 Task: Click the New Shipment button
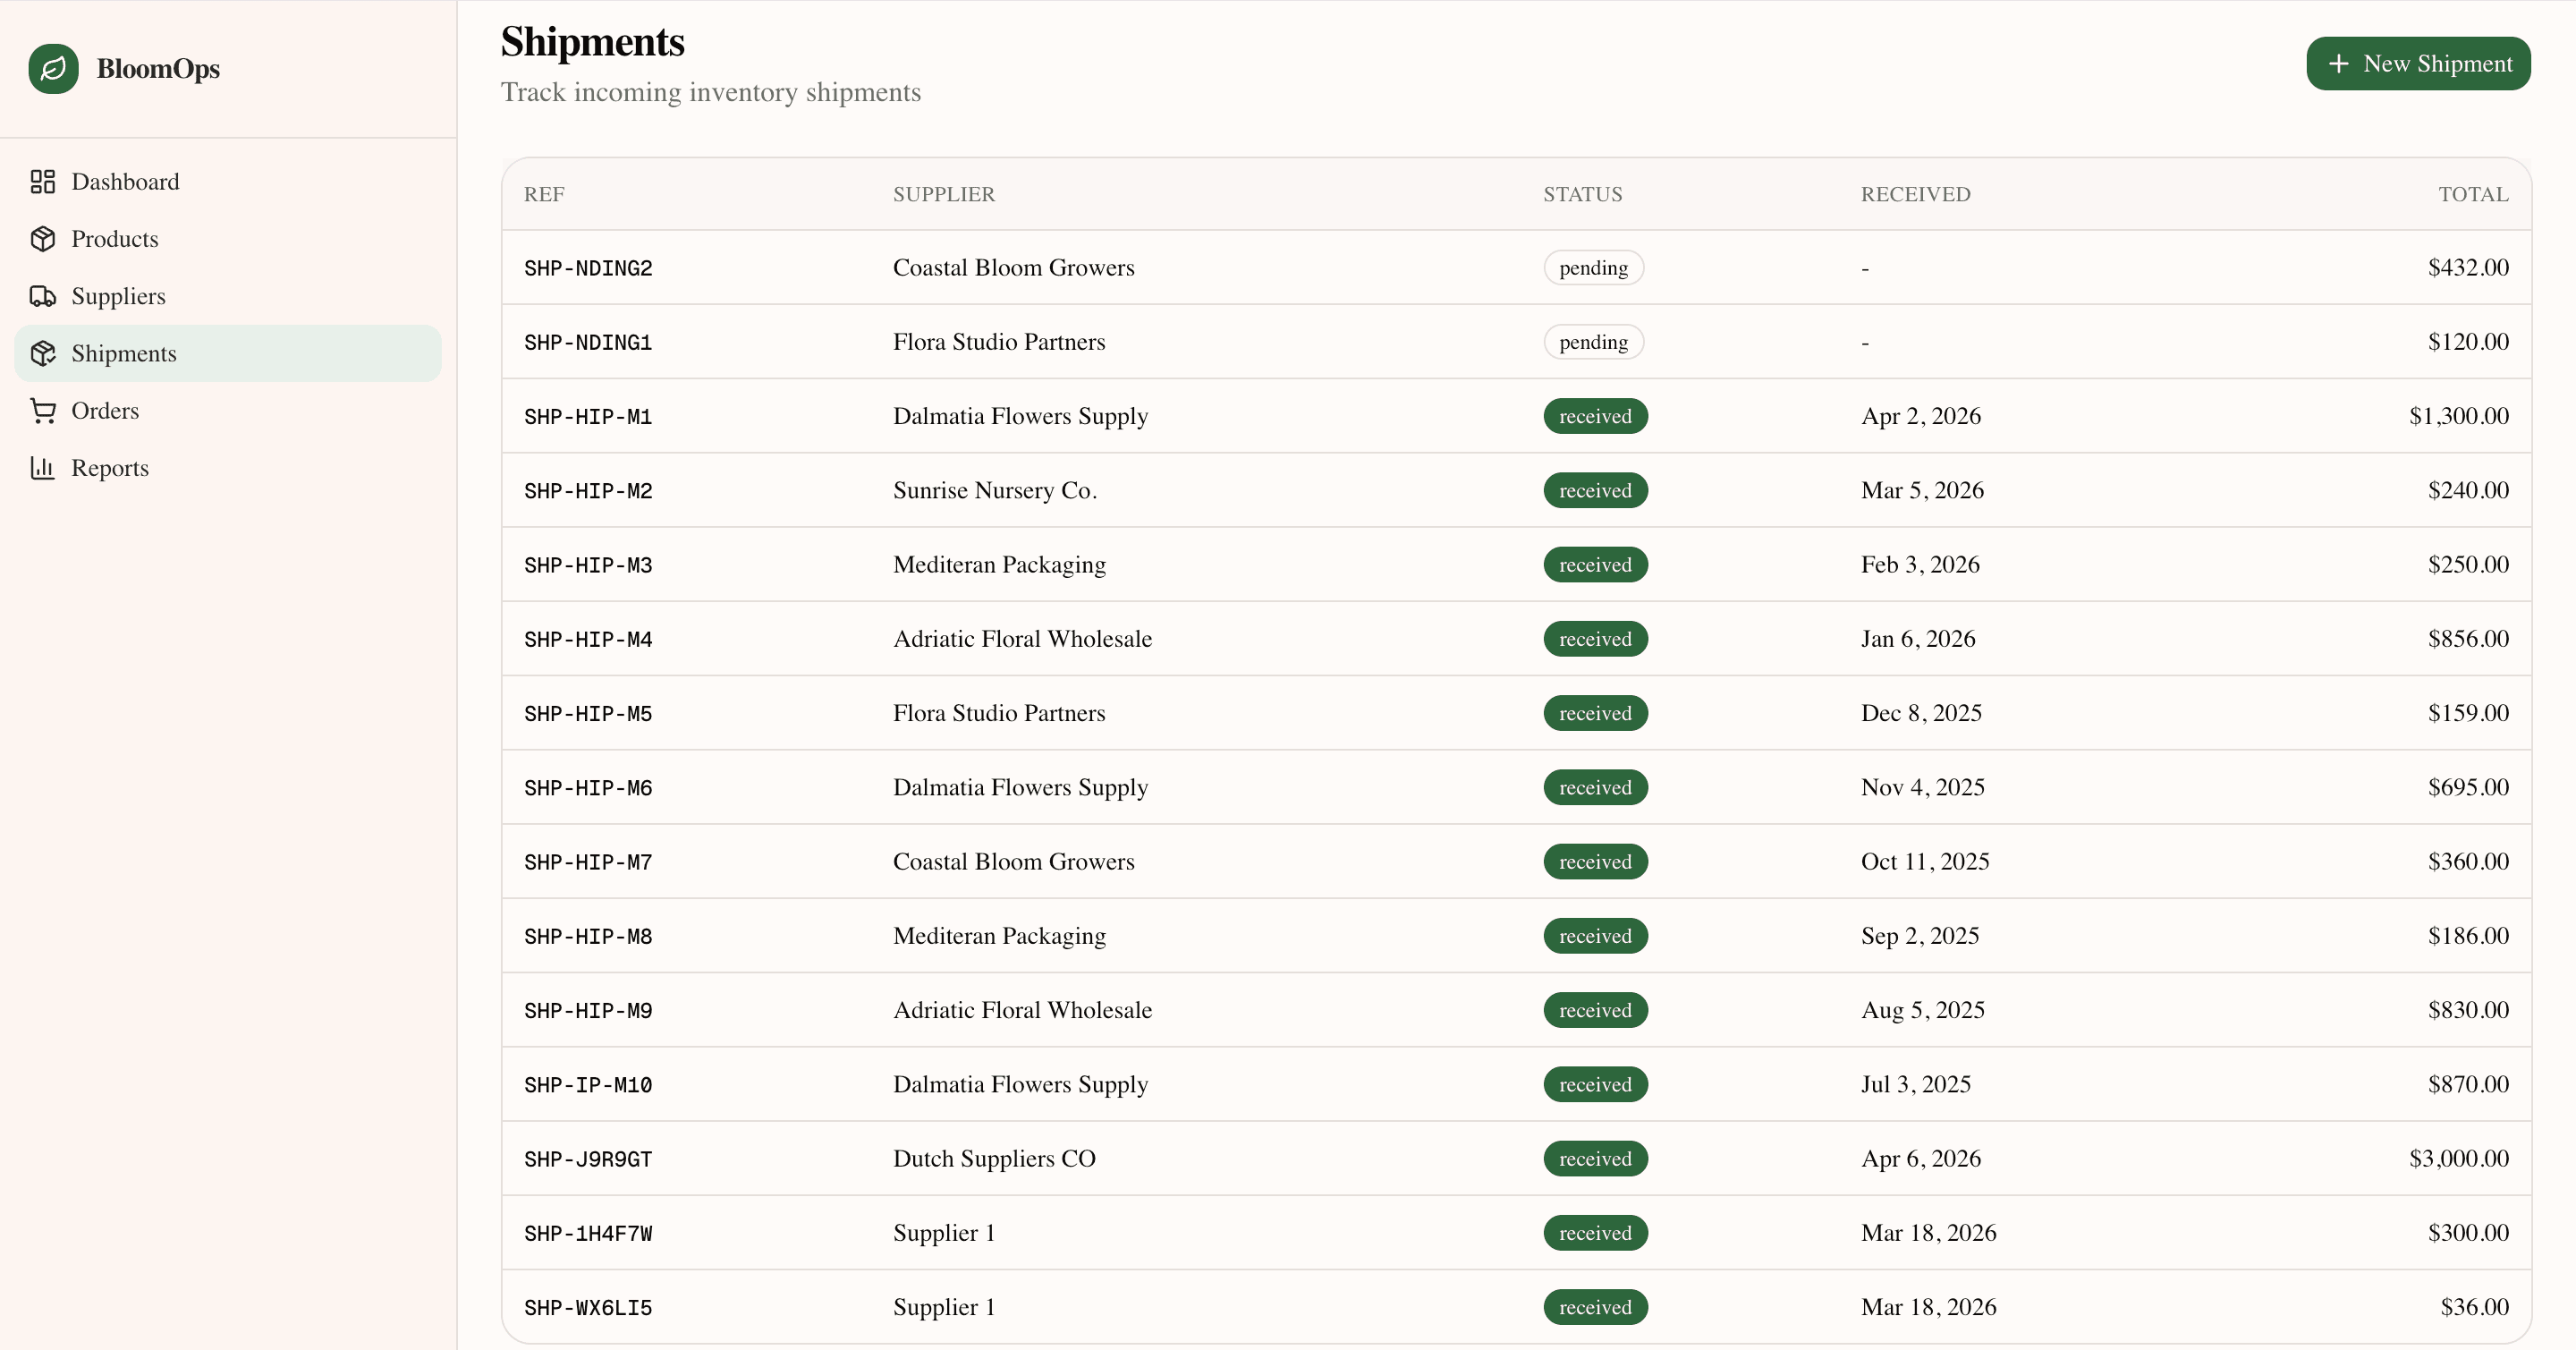[2419, 63]
